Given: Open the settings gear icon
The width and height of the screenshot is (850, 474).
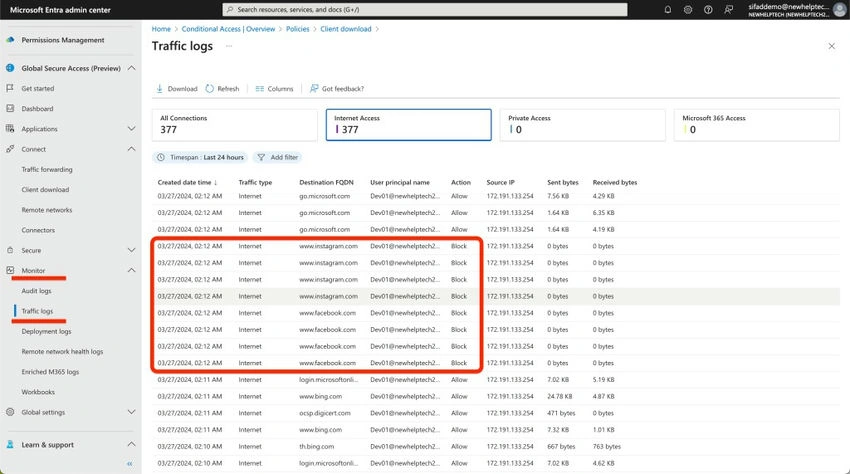Looking at the screenshot, I should (x=688, y=9).
